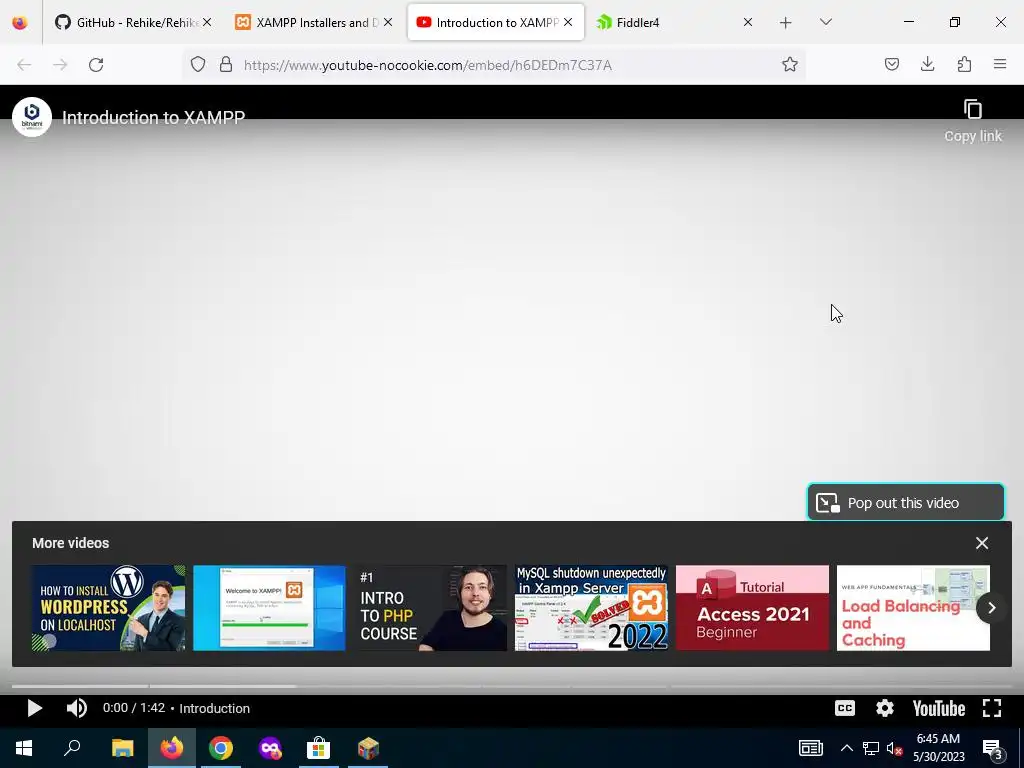The height and width of the screenshot is (768, 1024).
Task: Close the Fiddler4 tab
Action: [748, 22]
